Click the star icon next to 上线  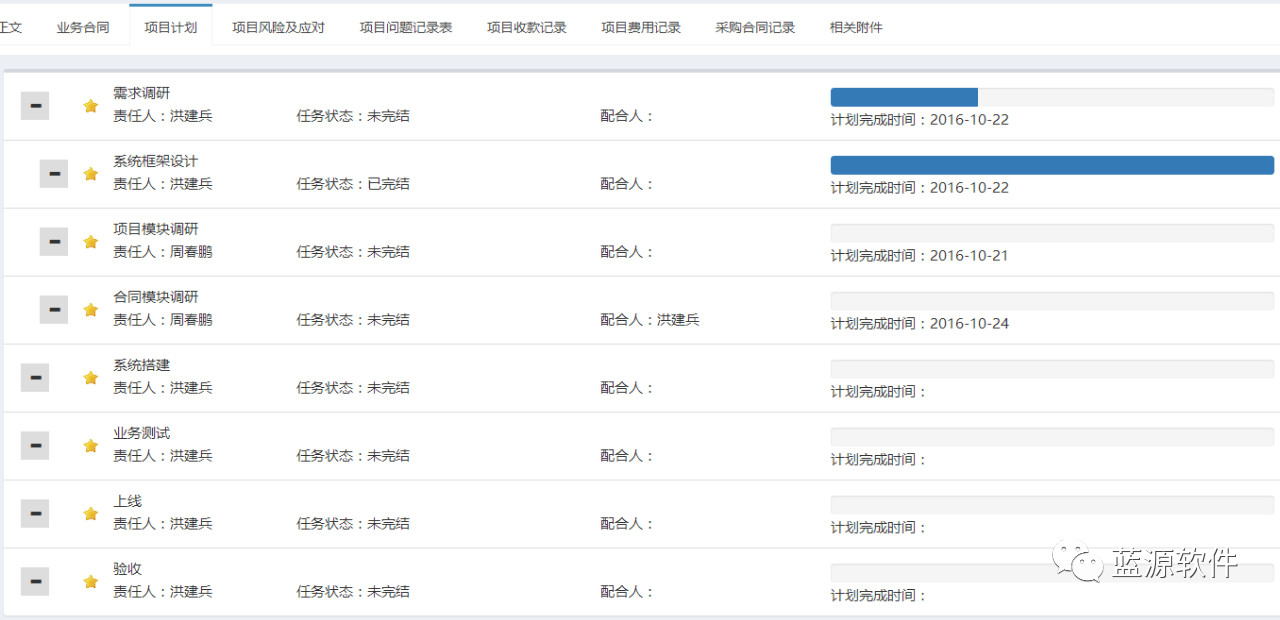[91, 514]
